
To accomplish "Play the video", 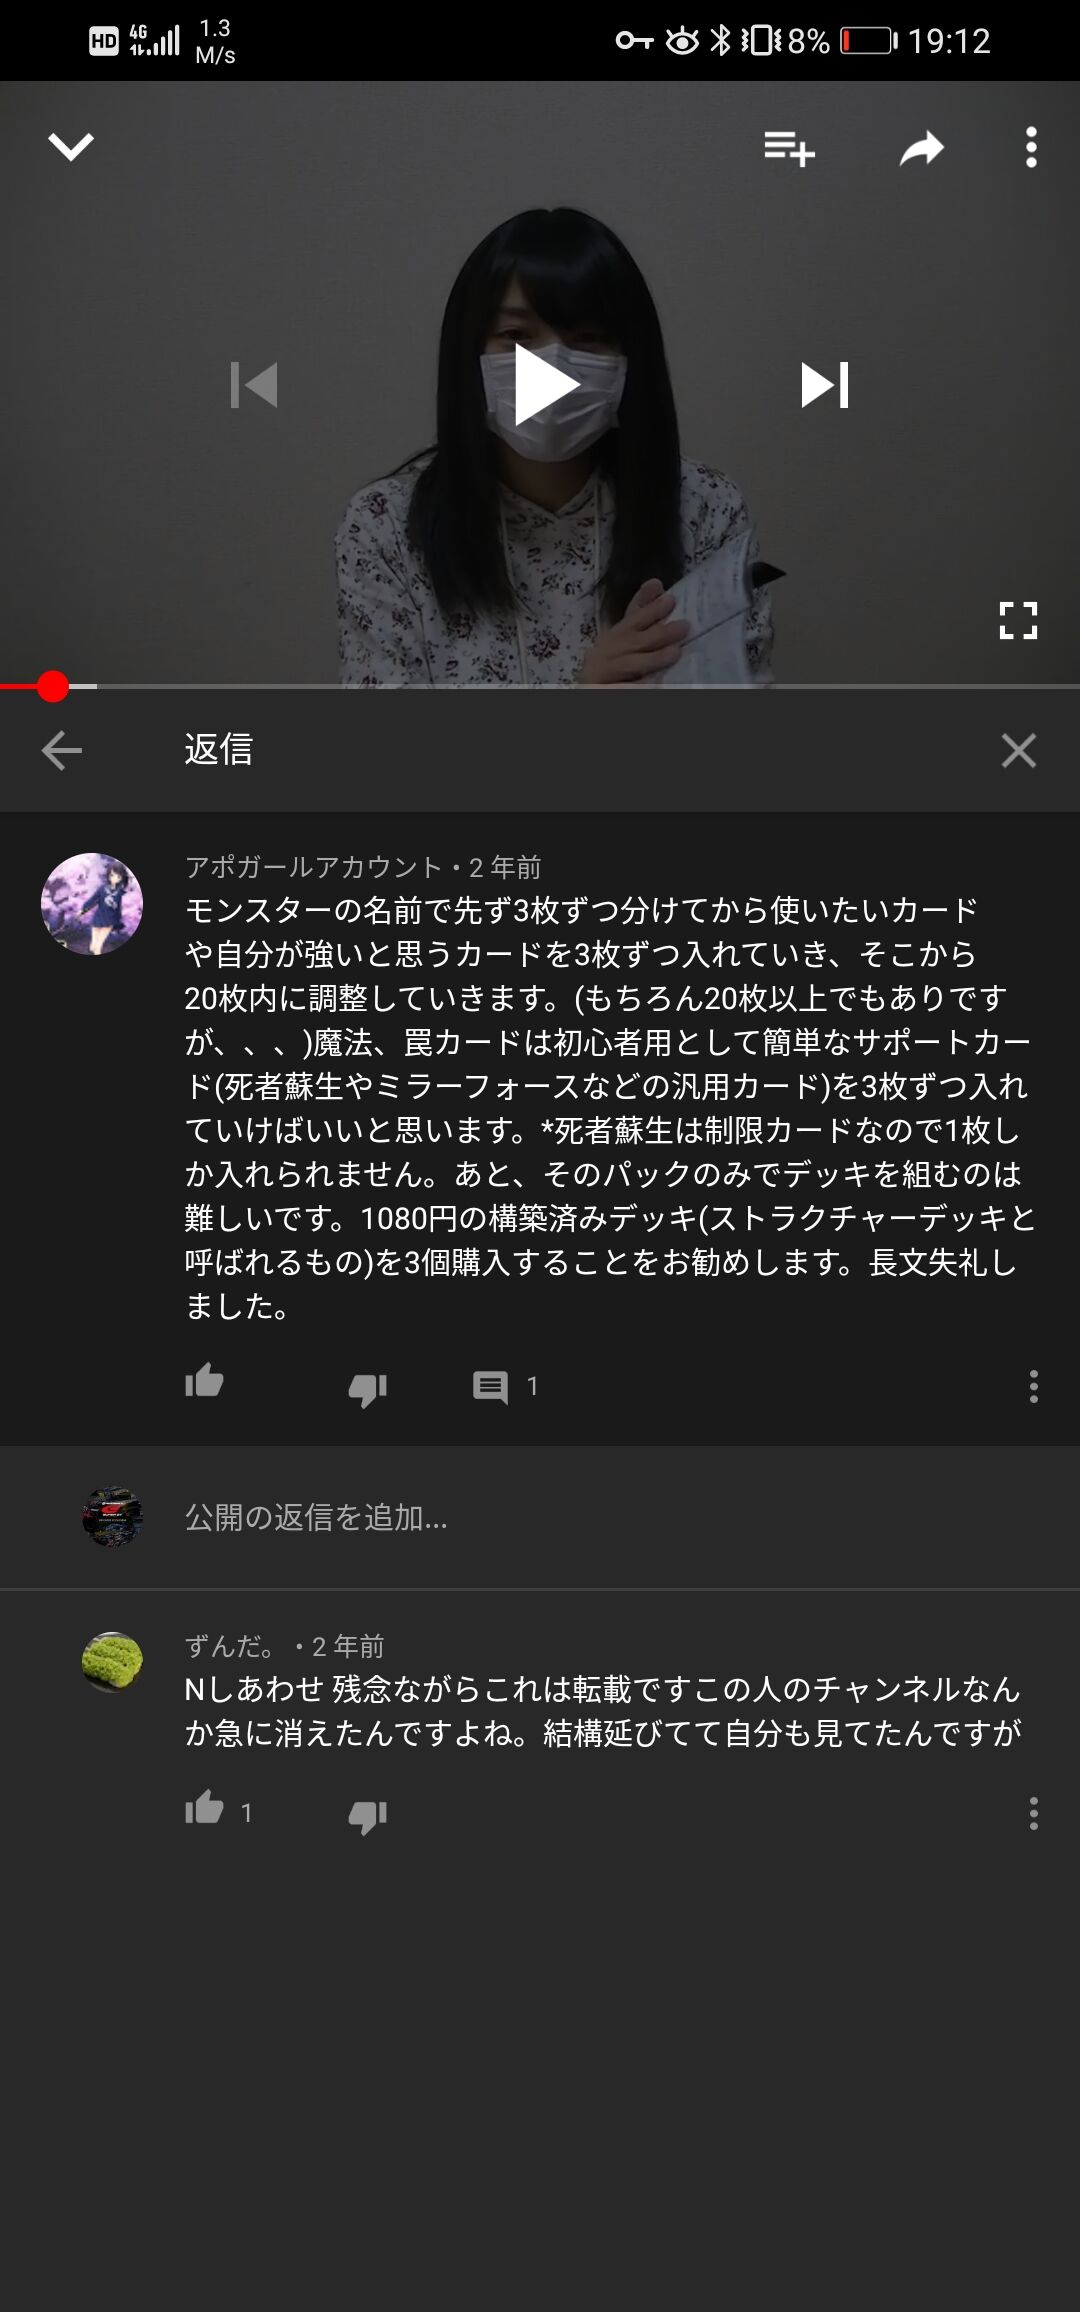I will 545,385.
